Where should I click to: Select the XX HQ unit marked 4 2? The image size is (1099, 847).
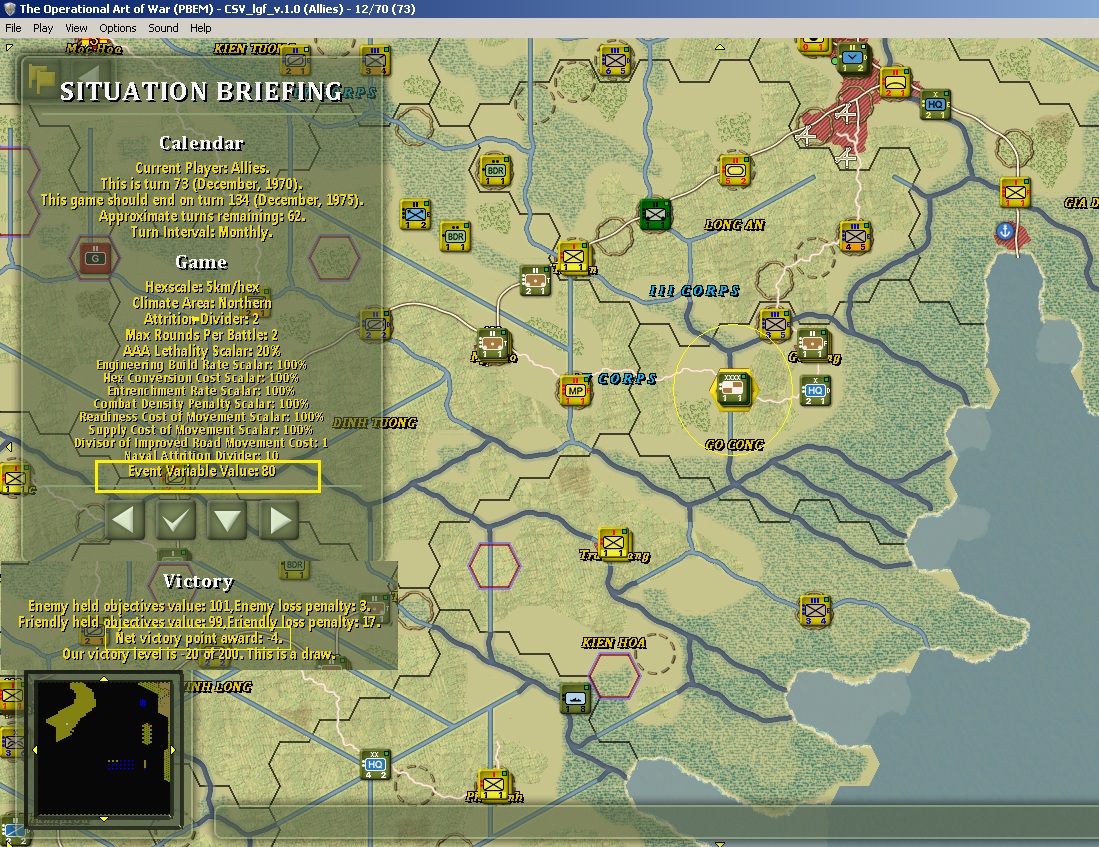coord(375,765)
